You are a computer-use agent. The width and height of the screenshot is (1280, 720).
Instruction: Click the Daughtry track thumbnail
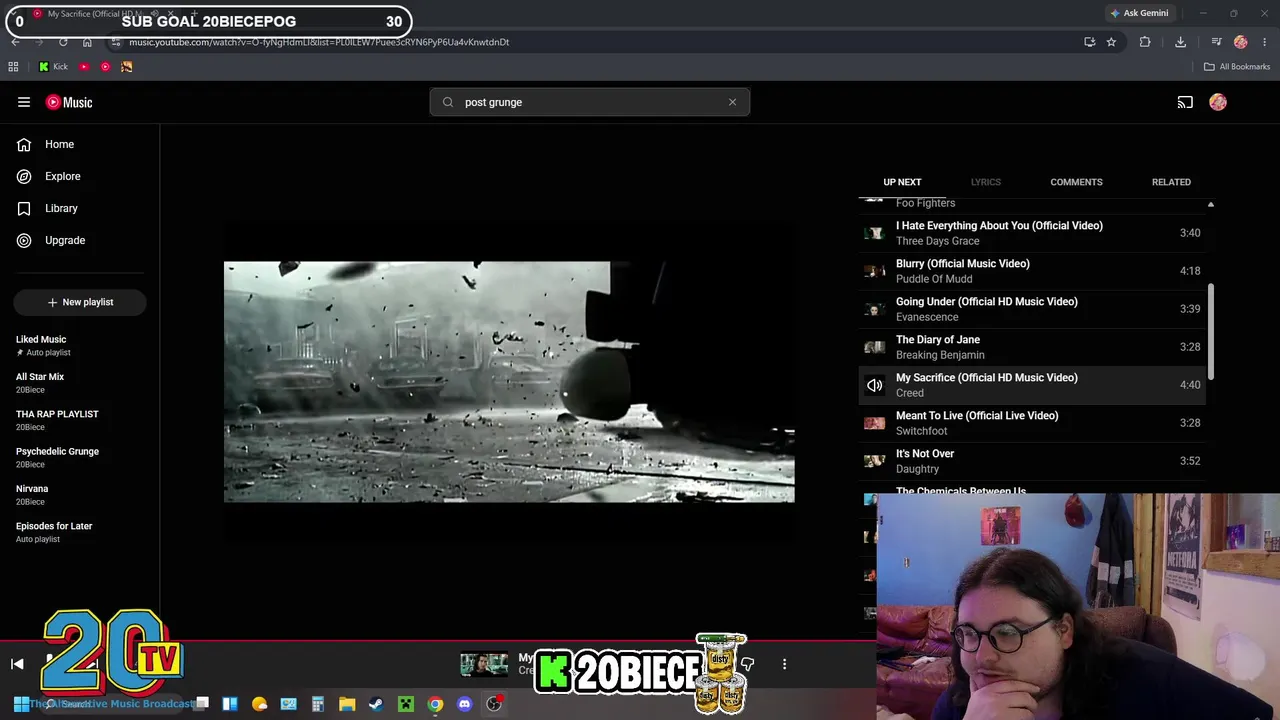(875, 461)
